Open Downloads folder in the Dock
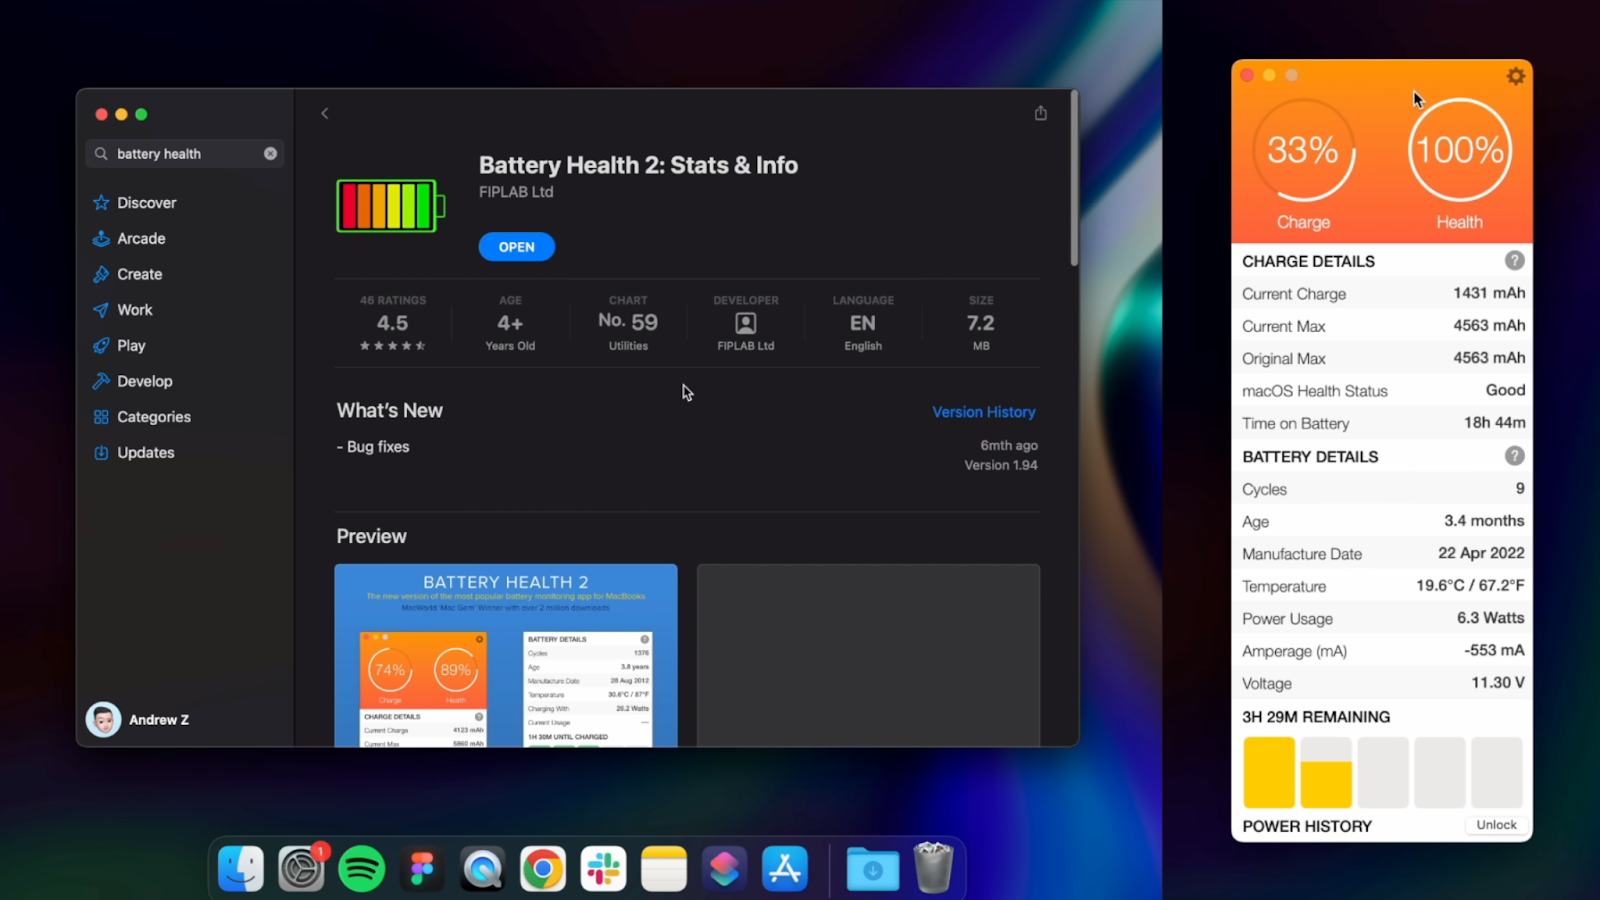1600x900 pixels. tap(873, 868)
